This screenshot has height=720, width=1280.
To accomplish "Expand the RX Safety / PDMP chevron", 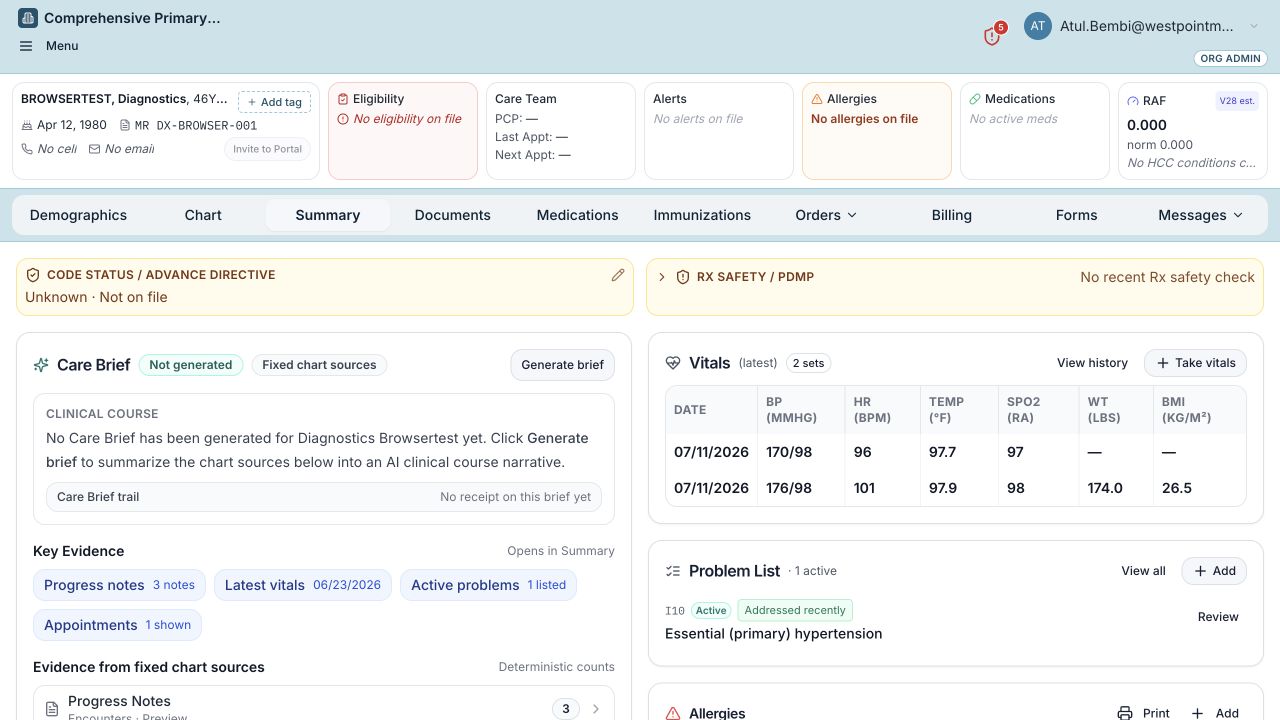I will point(662,277).
